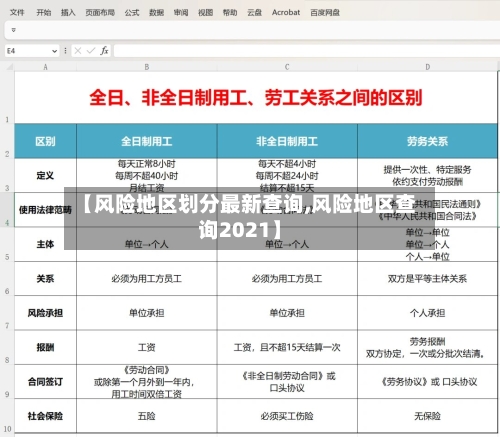The width and height of the screenshot is (500, 437).
Task: Select column D header
Action: pyautogui.click(x=427, y=67)
